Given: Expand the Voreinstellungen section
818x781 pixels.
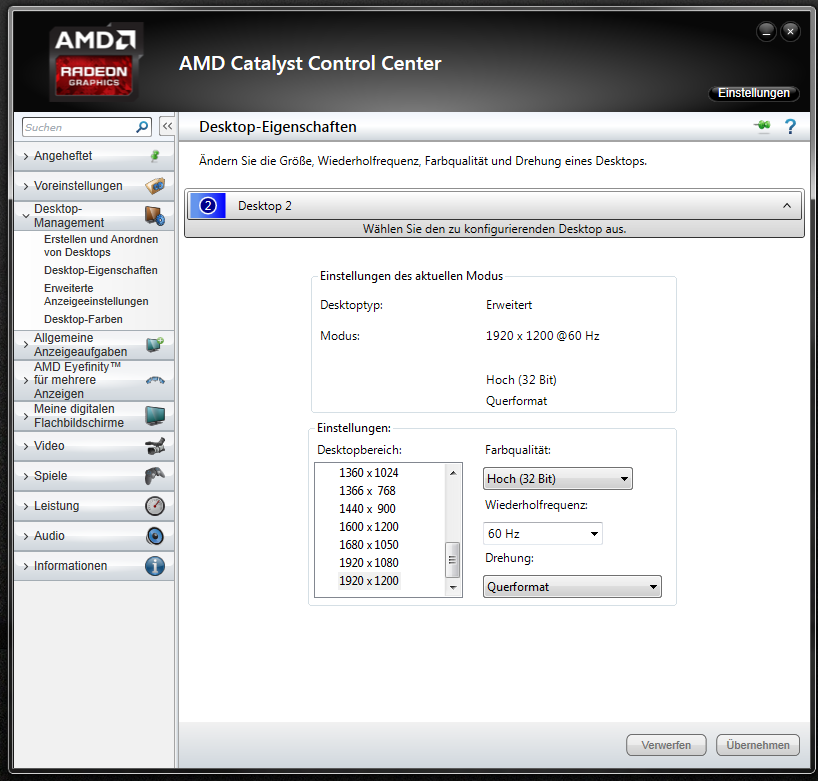Looking at the screenshot, I should click(26, 186).
